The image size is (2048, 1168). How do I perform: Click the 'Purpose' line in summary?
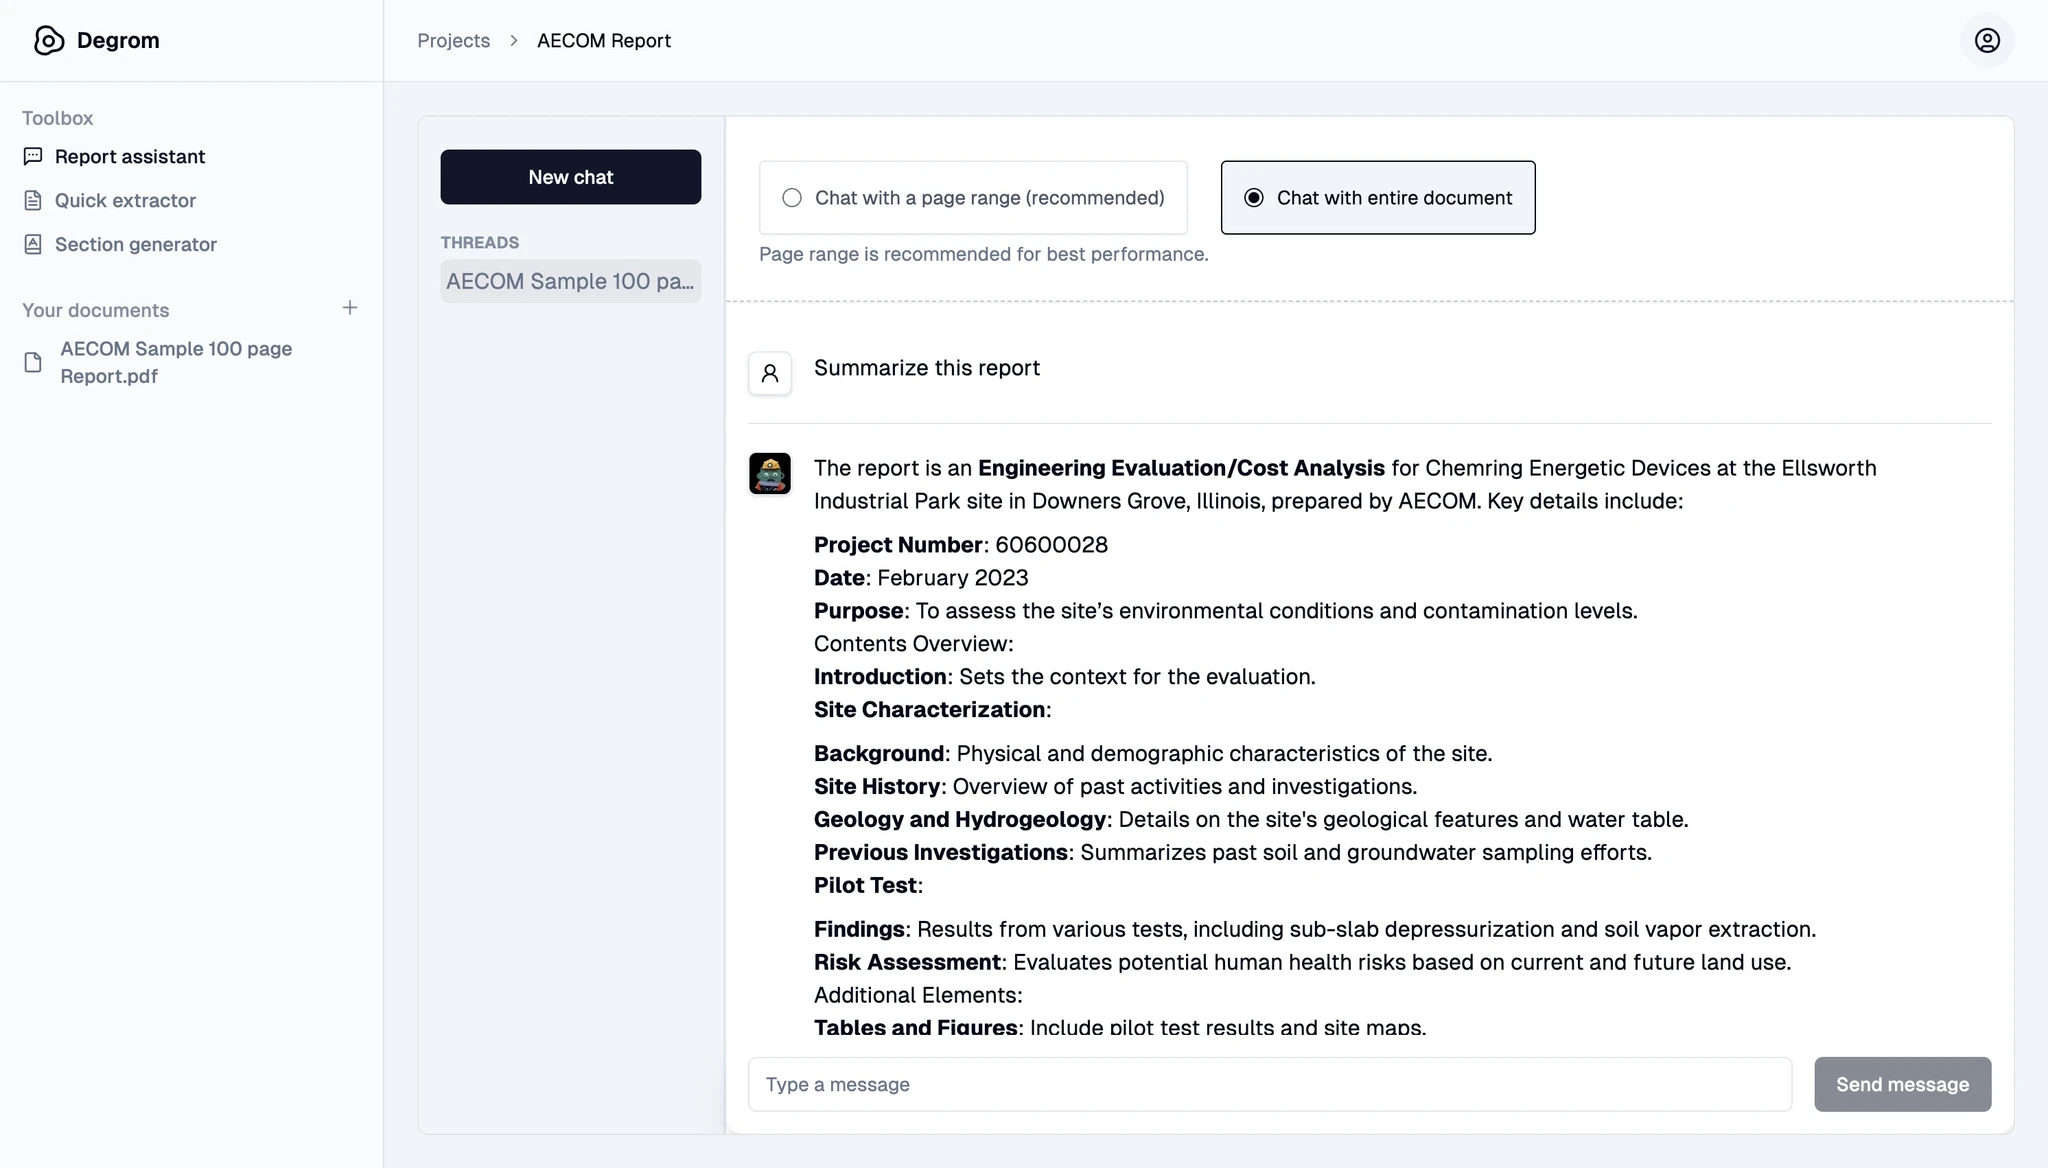pos(1226,611)
